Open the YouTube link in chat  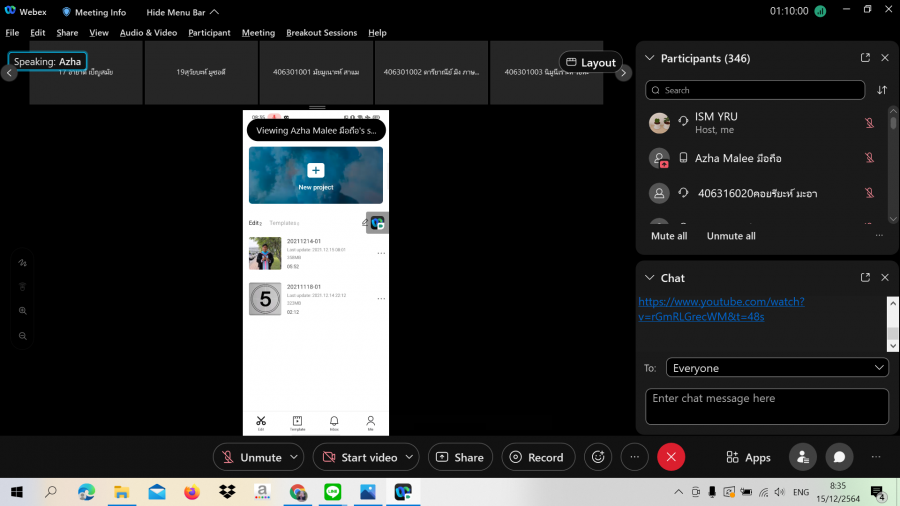(x=720, y=308)
